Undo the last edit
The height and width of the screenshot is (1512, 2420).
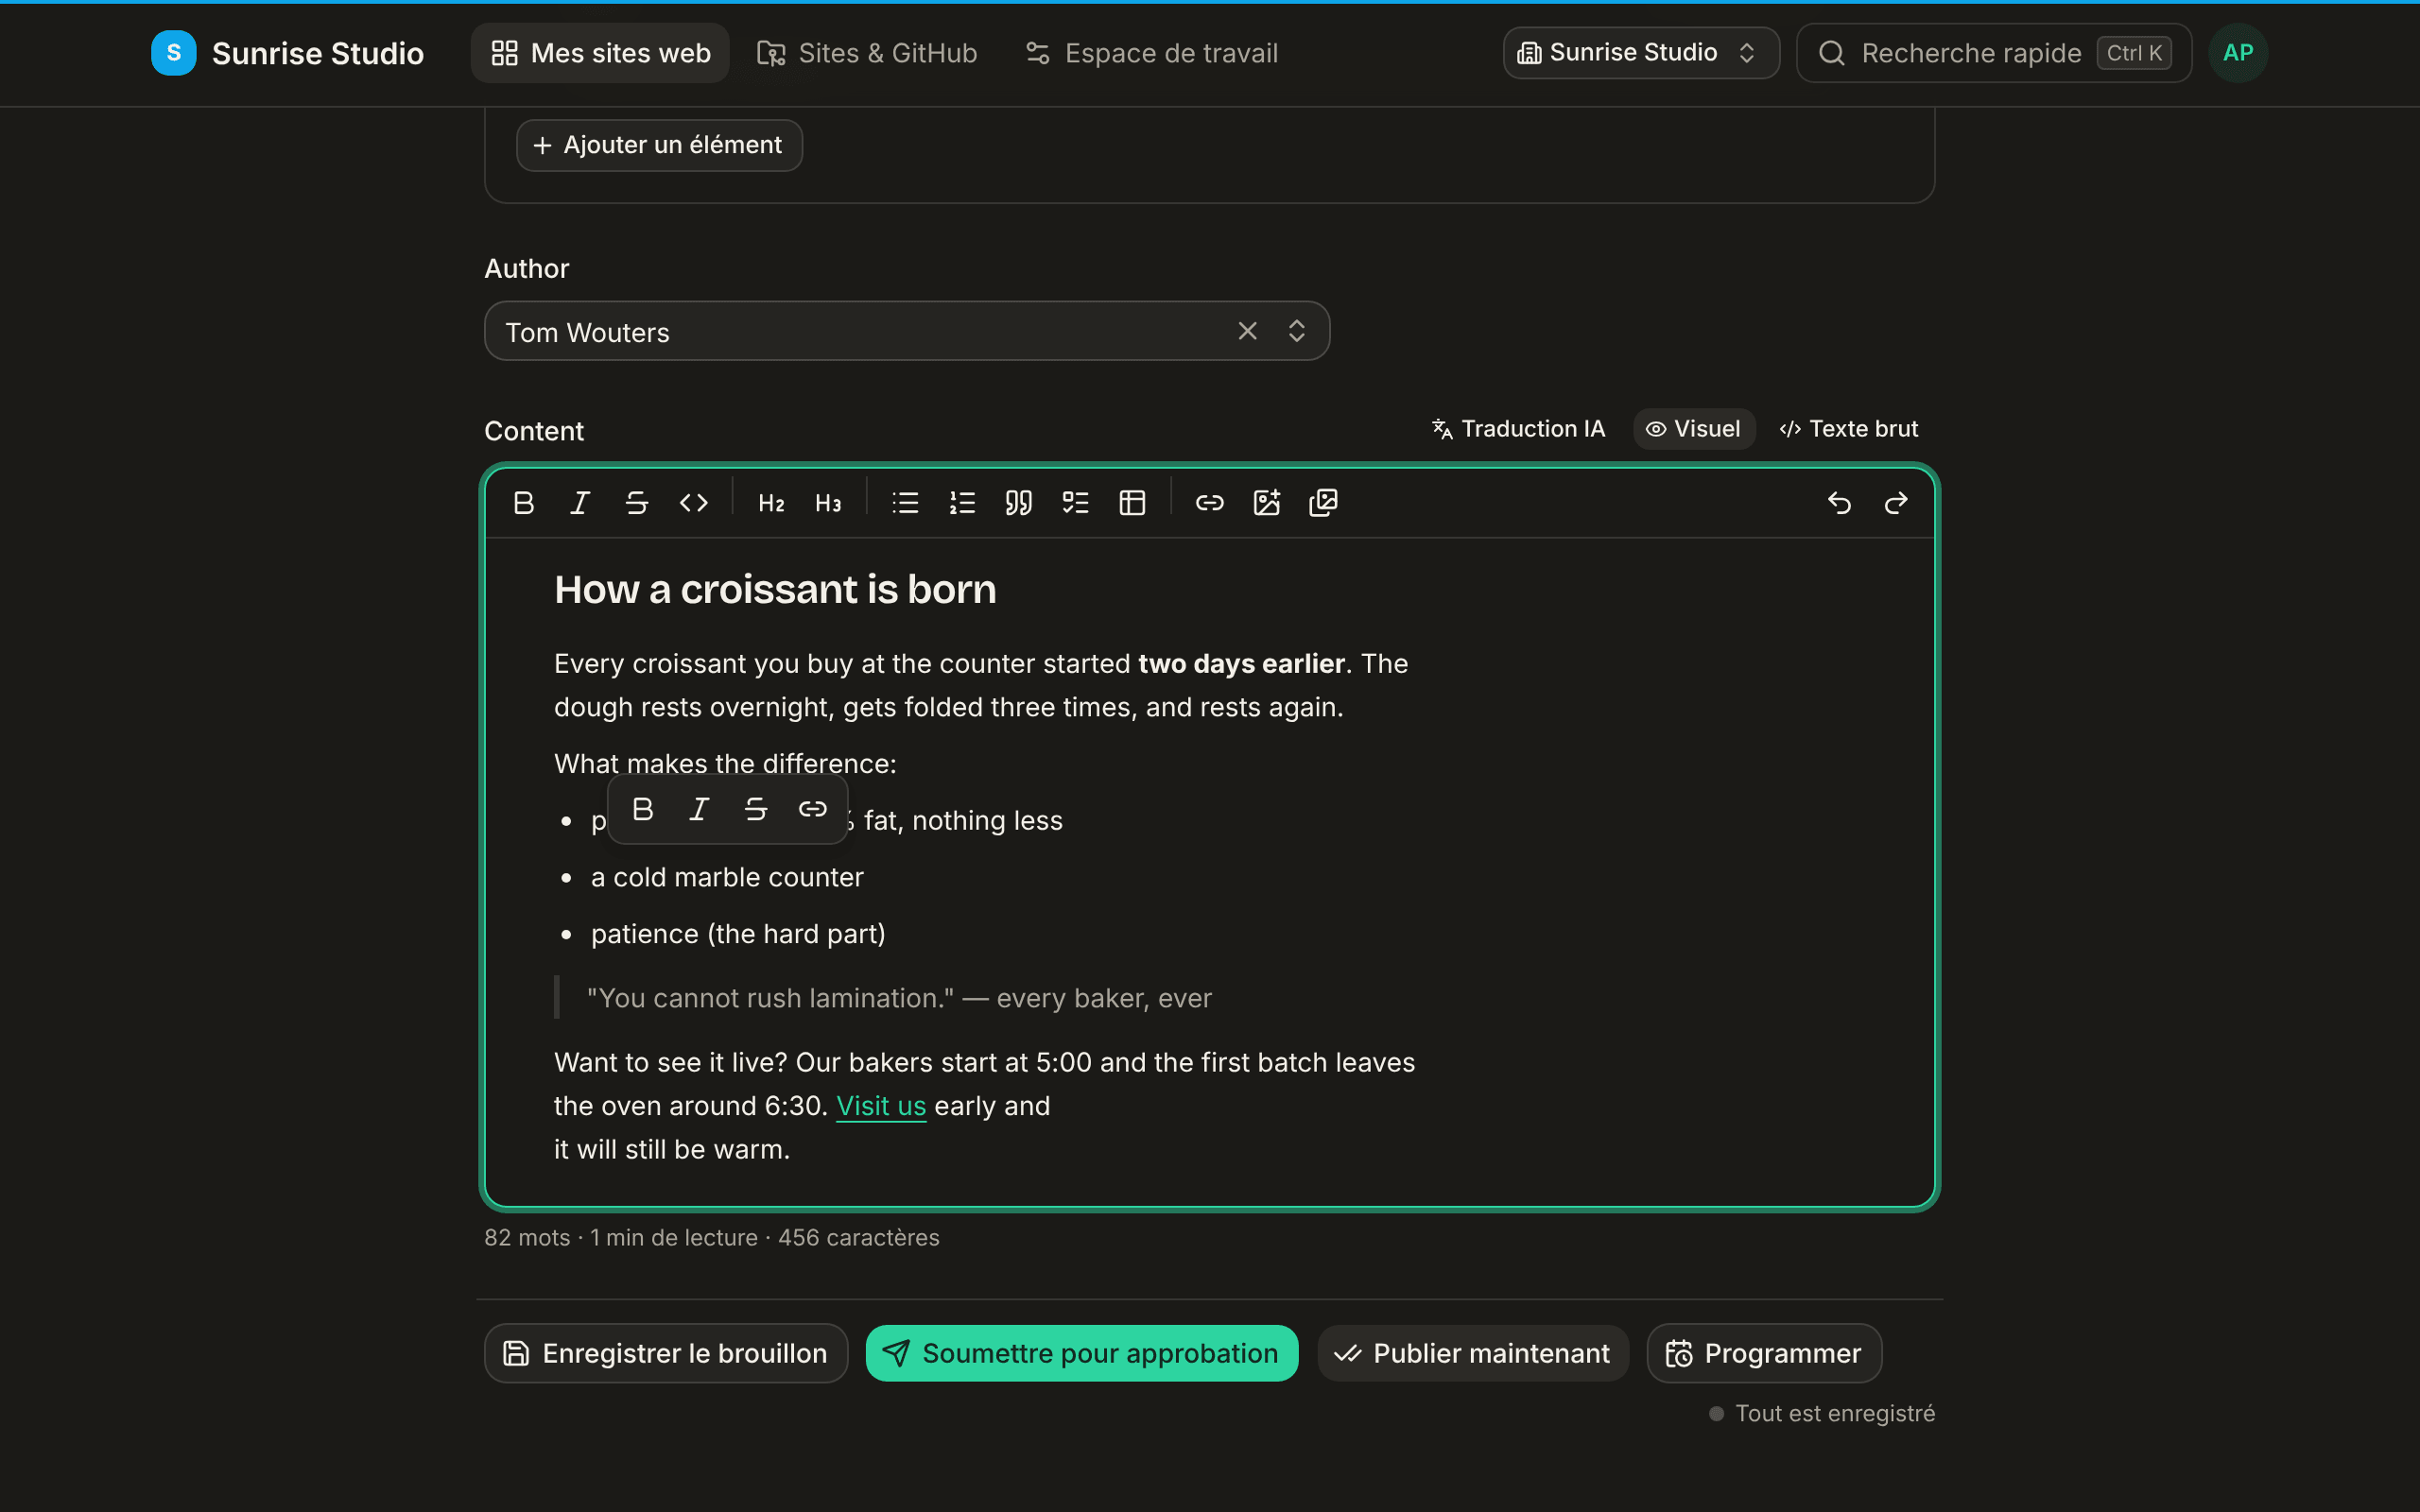(x=1839, y=503)
